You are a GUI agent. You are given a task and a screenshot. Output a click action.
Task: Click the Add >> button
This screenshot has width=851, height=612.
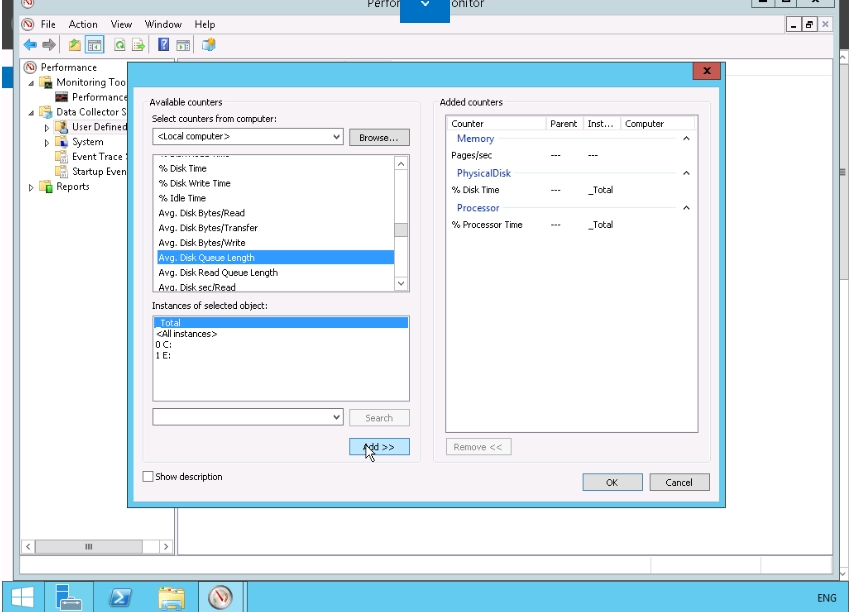(379, 447)
